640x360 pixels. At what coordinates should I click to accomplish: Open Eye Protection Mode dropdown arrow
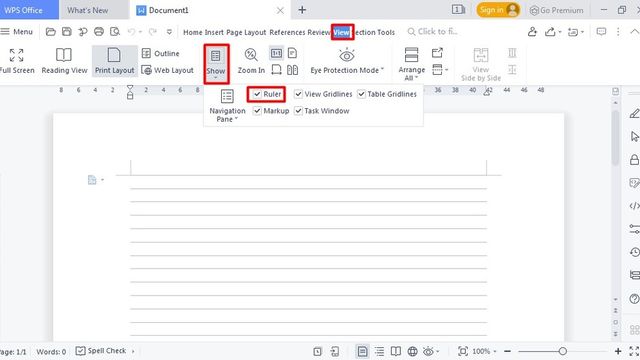pyautogui.click(x=382, y=69)
